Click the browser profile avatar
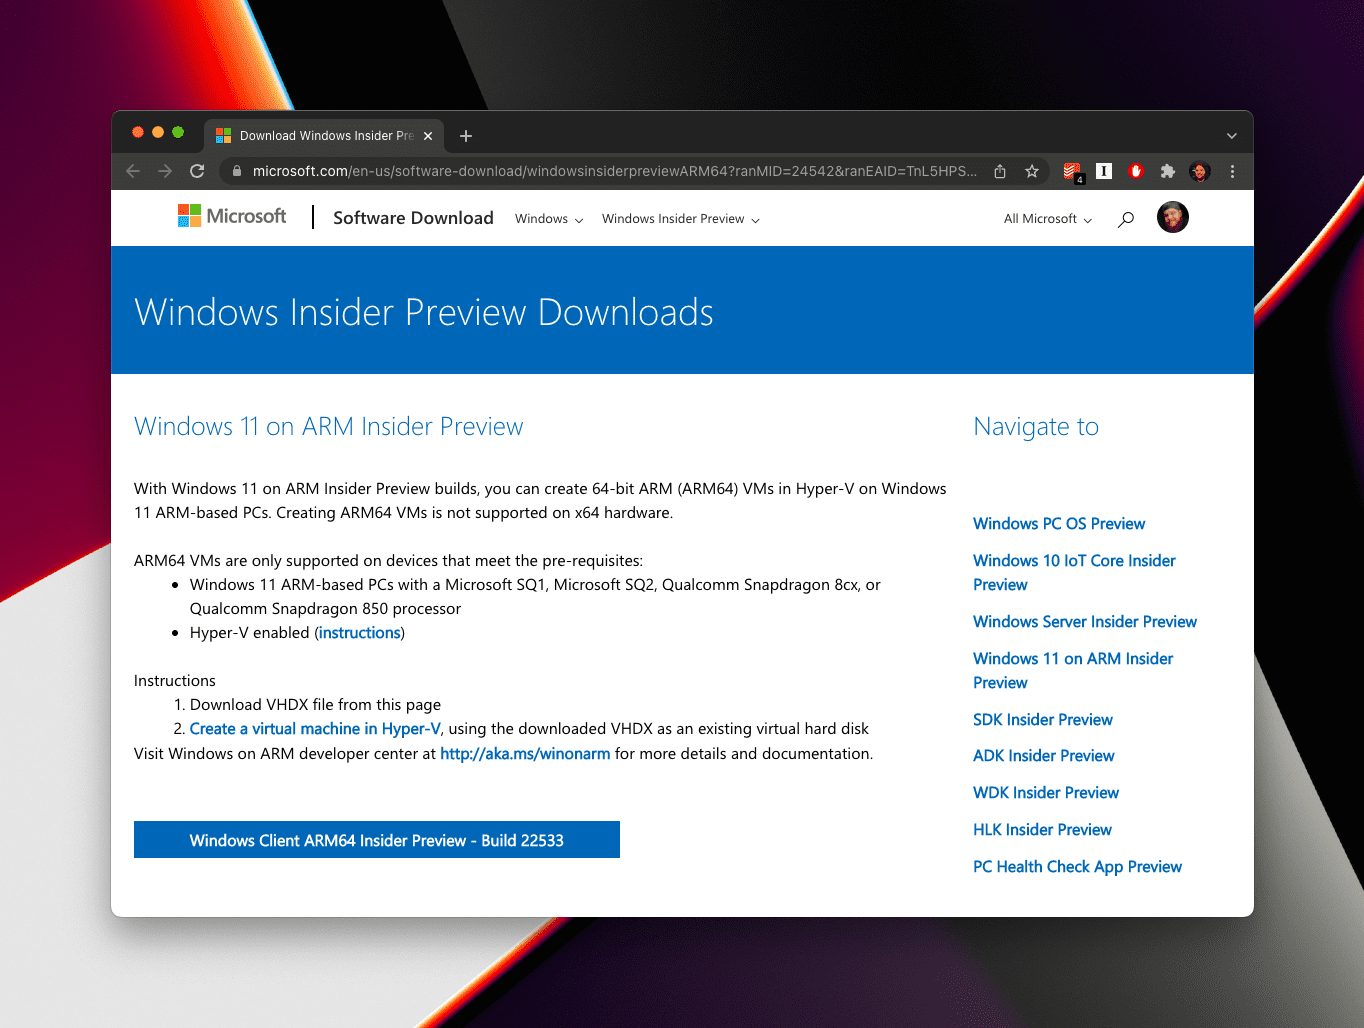Screen dimensions: 1364x1028 [x=1199, y=171]
